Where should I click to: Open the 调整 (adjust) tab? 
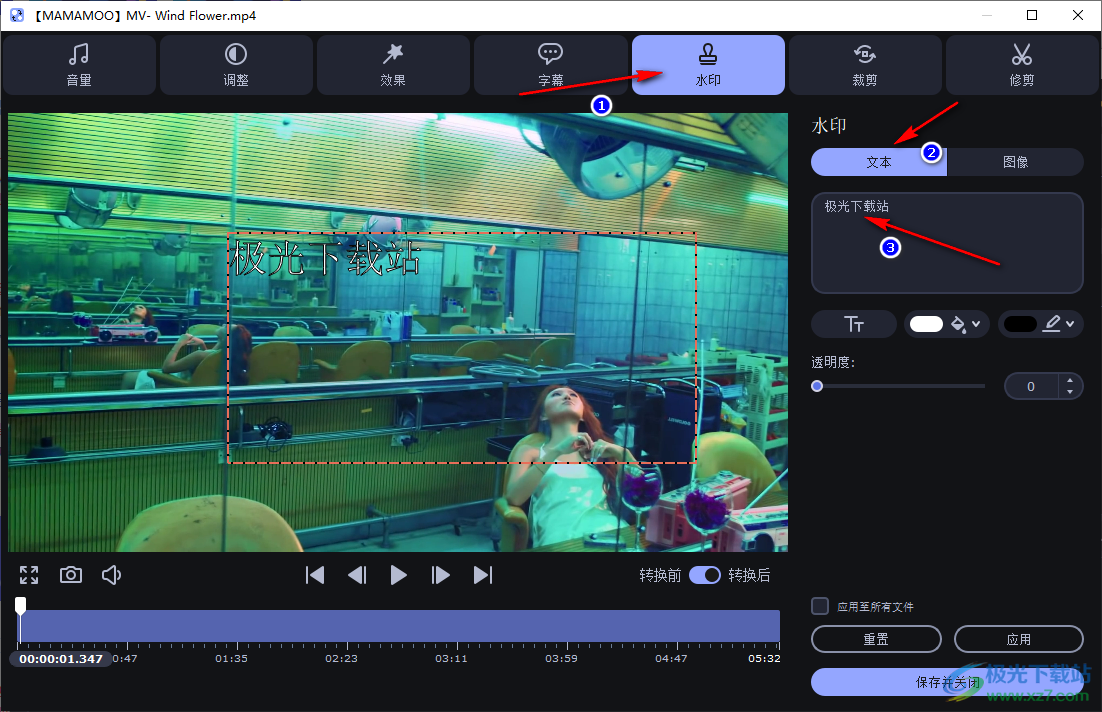click(x=236, y=65)
